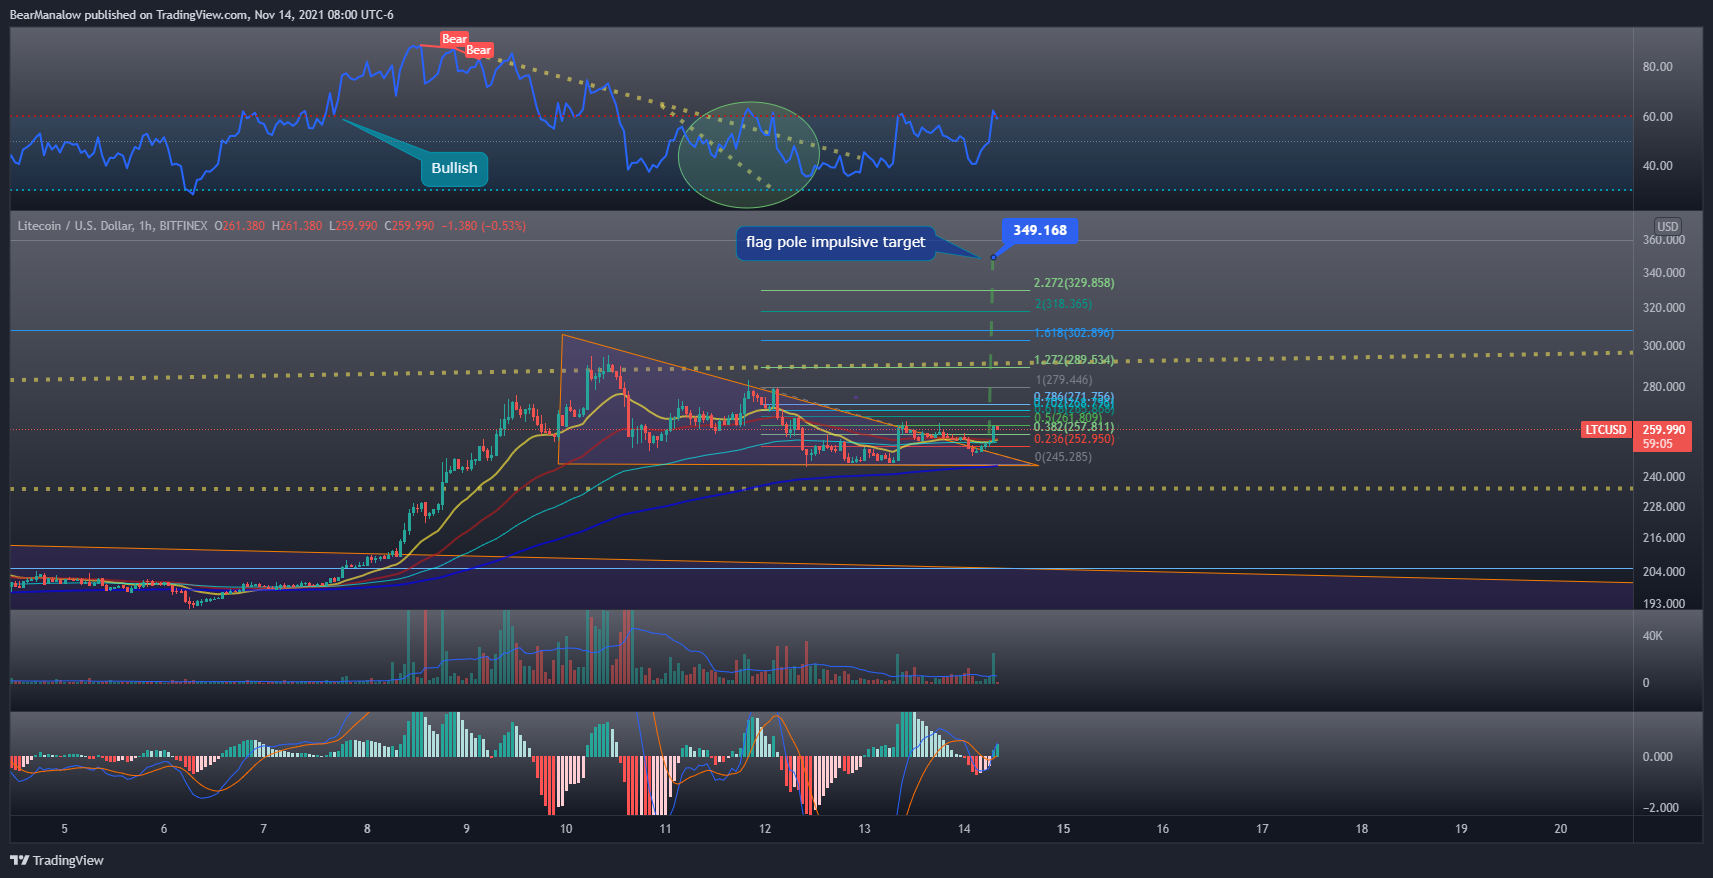This screenshot has height=878, width=1713.
Task: Click the 349.168 price target label
Action: [x=1040, y=230]
